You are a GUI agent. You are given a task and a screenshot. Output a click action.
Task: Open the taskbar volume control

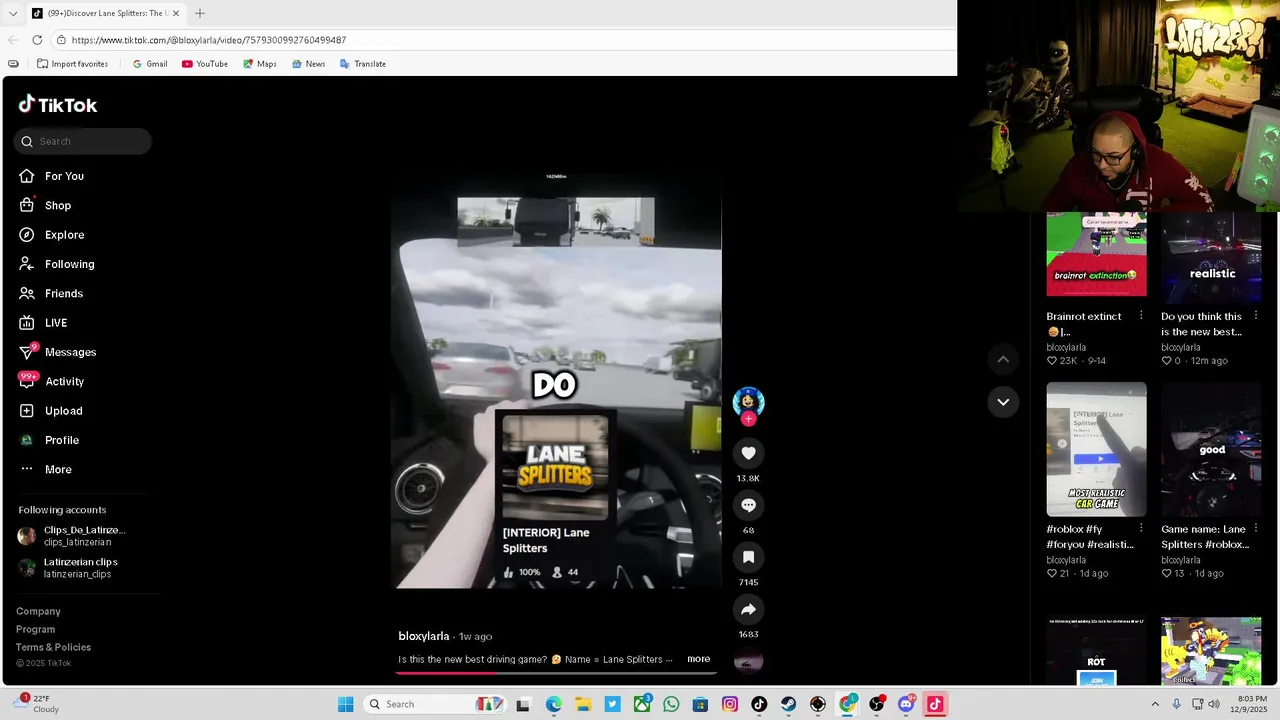coord(1214,704)
